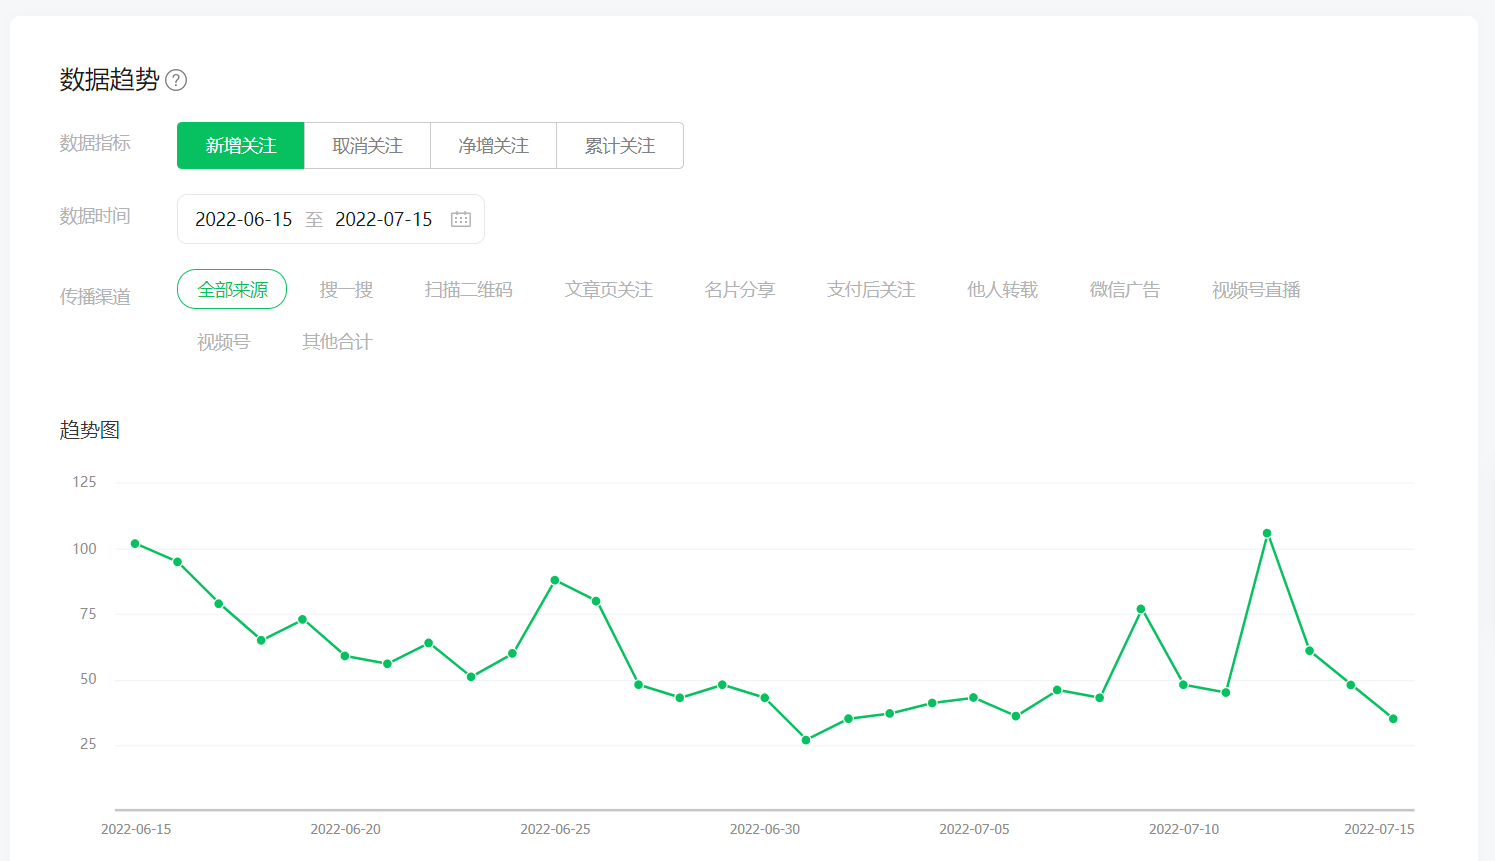Click the 2022-07-05 x-axis label
This screenshot has height=861, width=1495.
point(974,829)
